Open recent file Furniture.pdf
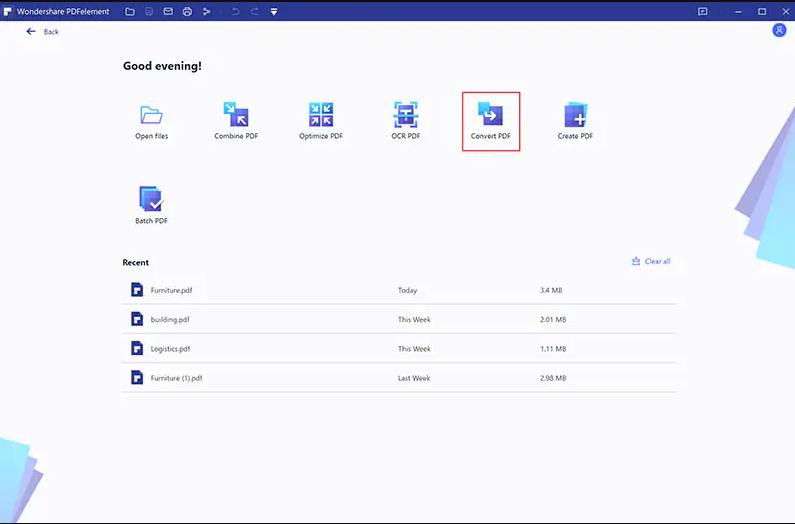This screenshot has width=795, height=524. (399, 290)
